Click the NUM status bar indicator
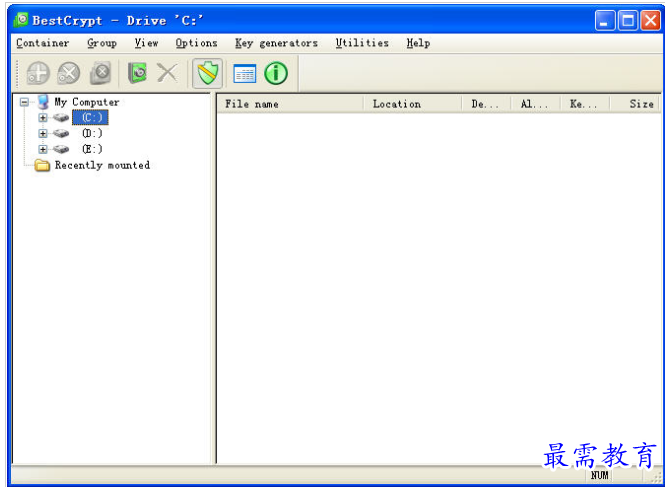 (x=599, y=476)
